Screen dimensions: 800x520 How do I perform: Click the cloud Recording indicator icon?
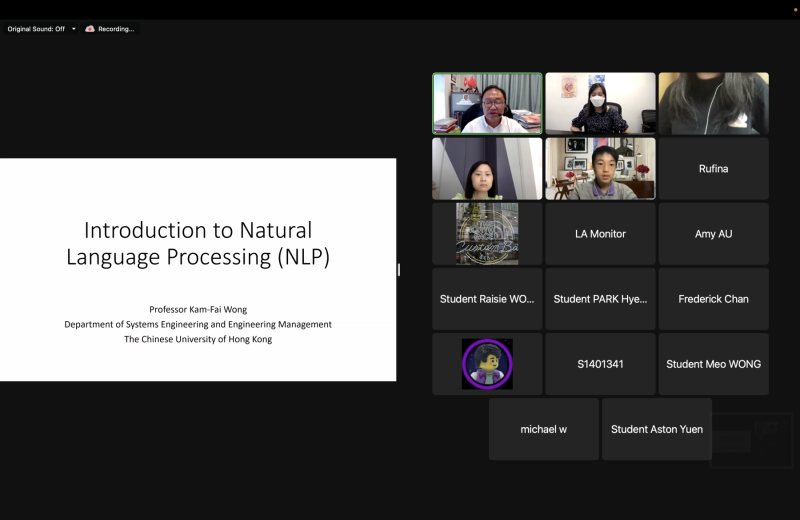pos(90,29)
